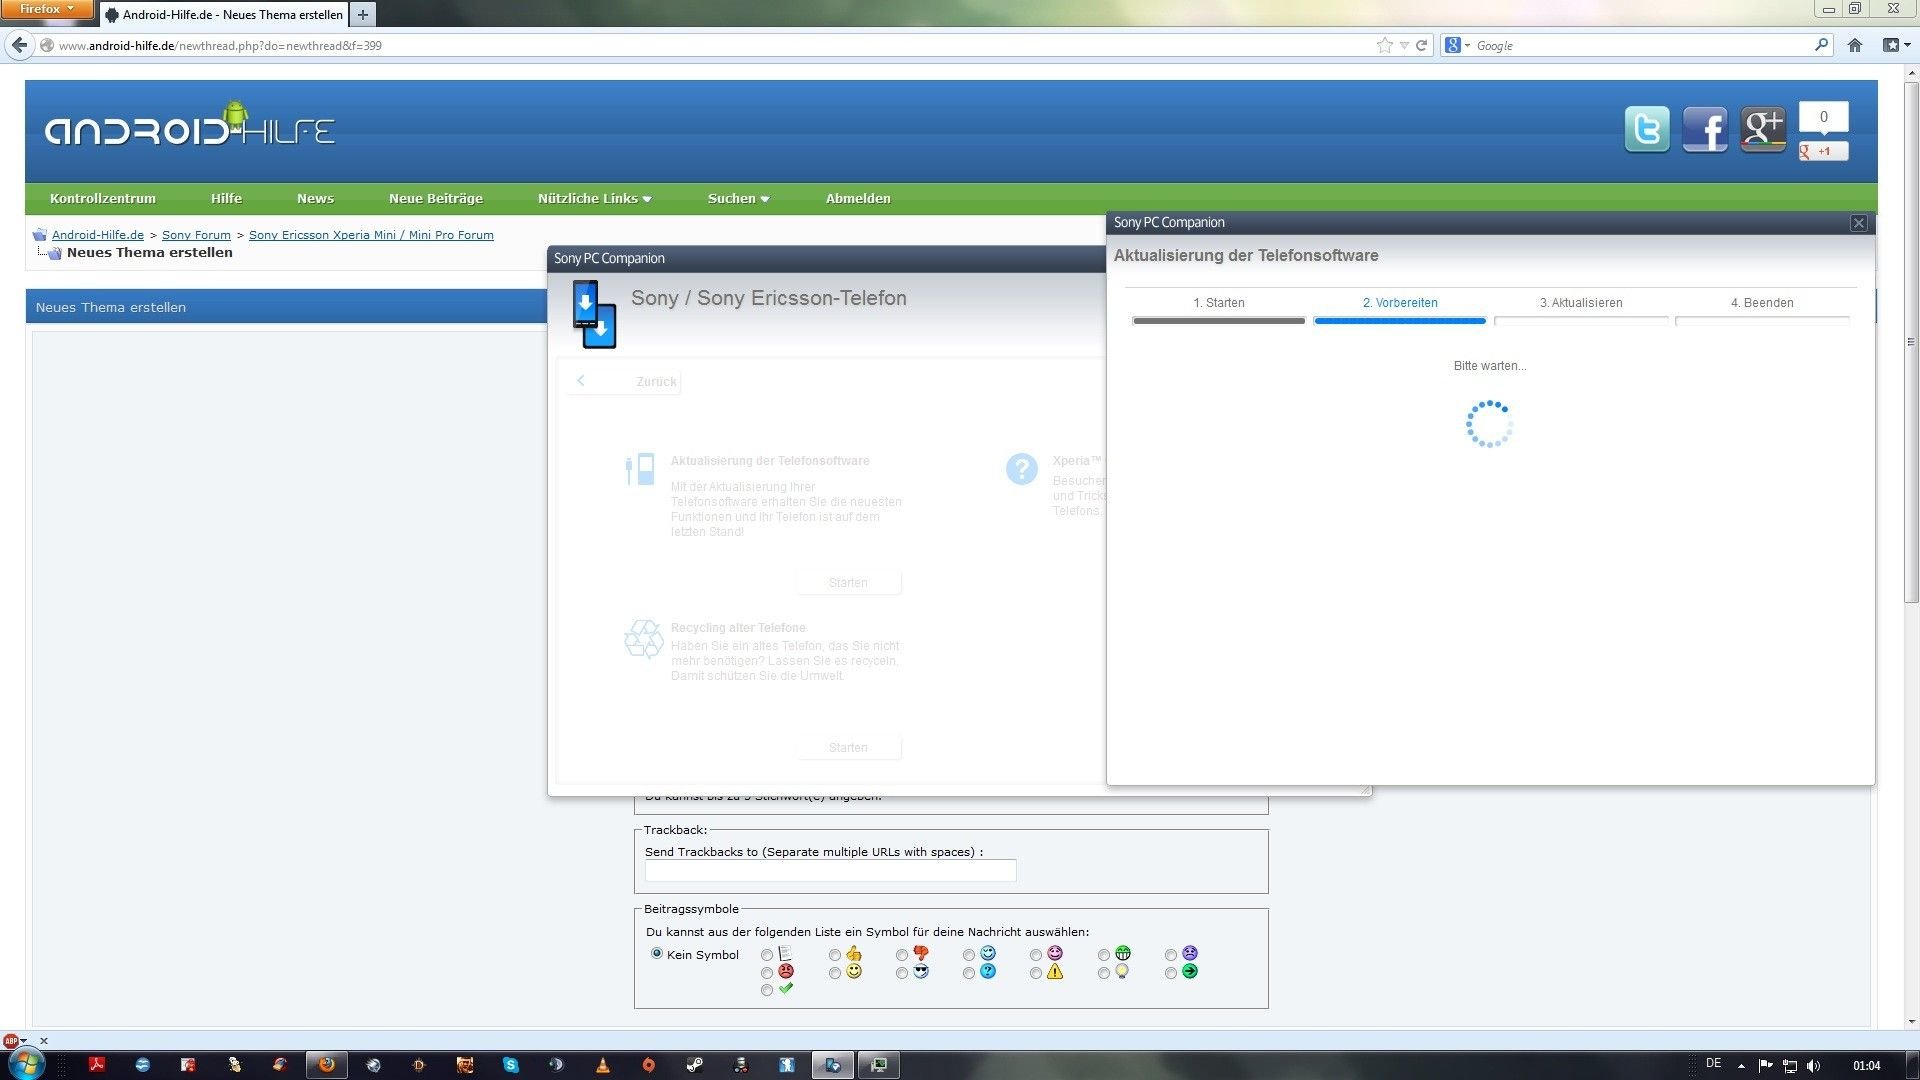The width and height of the screenshot is (1920, 1080).
Task: Open Hilfe in the green nav bar
Action: point(226,198)
